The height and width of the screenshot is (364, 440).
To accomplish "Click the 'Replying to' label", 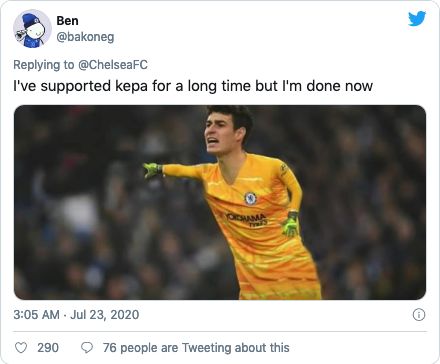I will coord(44,65).
